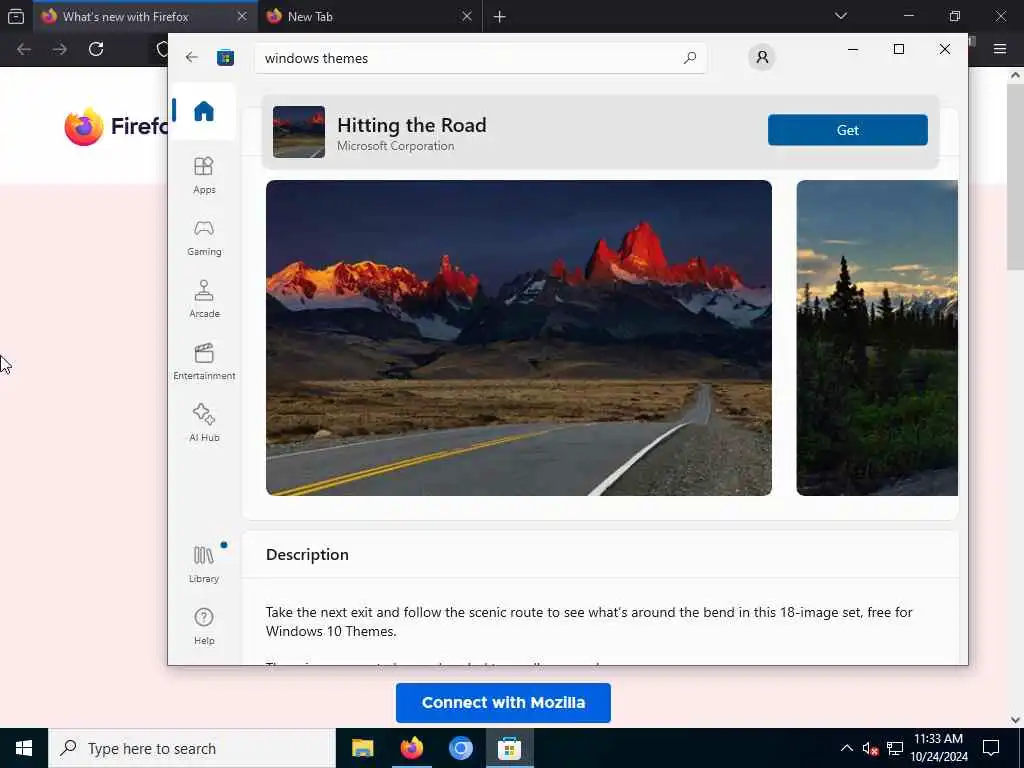Go to Microsoft Store Home
The height and width of the screenshot is (768, 1024).
[204, 112]
